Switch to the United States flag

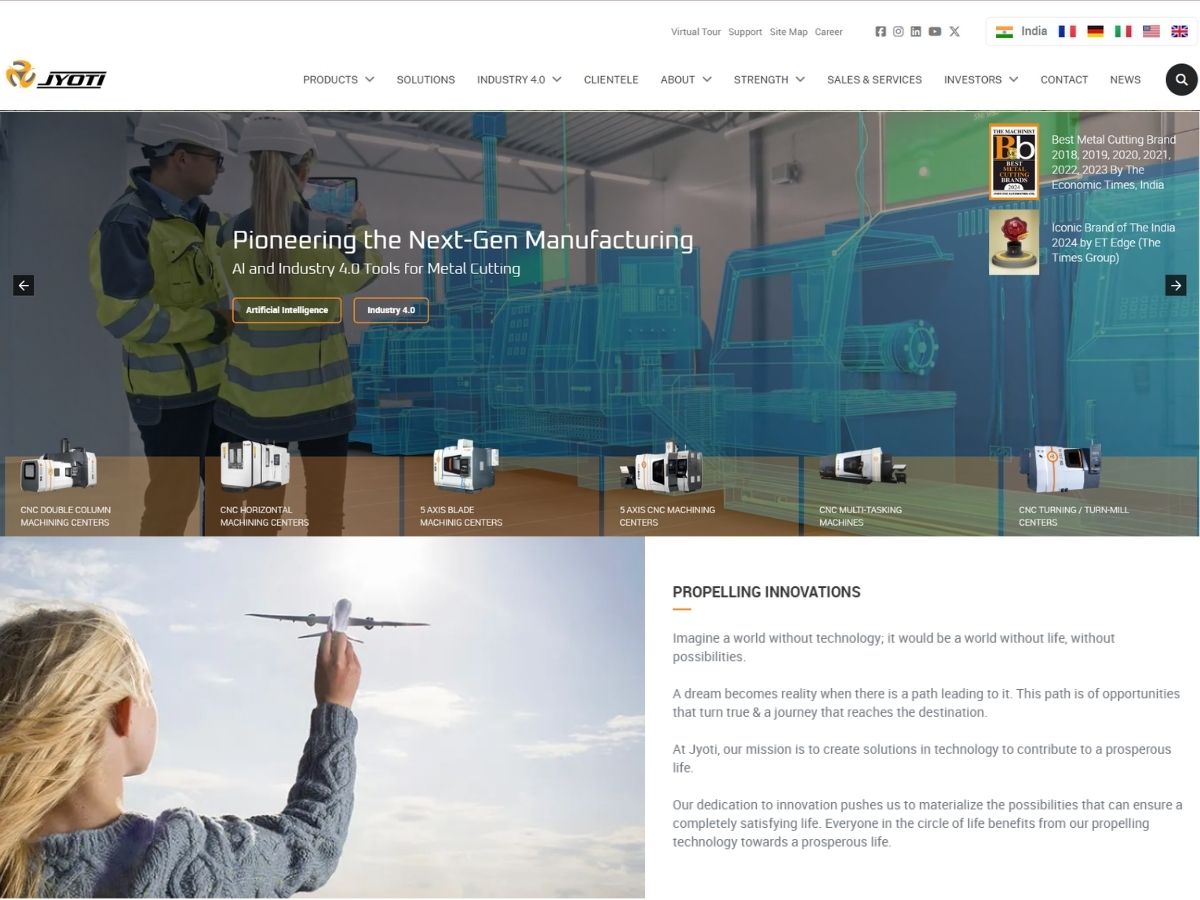(x=1151, y=32)
